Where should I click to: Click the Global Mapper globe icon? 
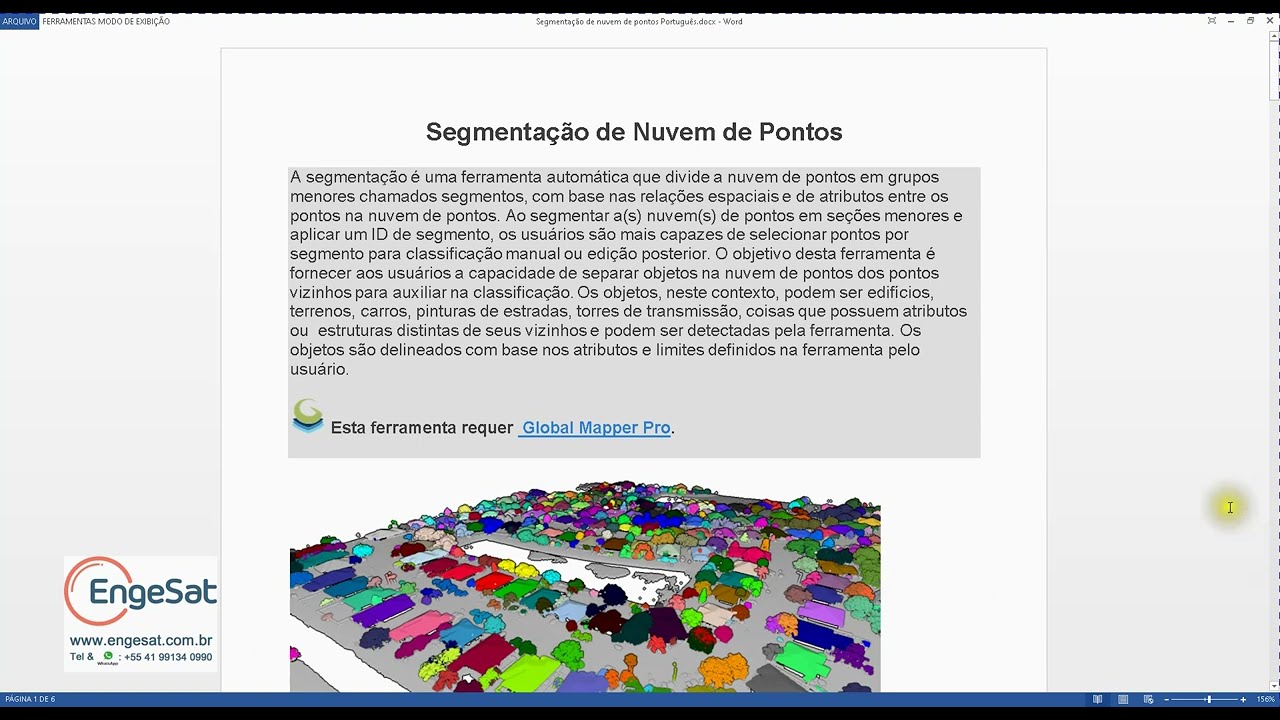point(308,416)
